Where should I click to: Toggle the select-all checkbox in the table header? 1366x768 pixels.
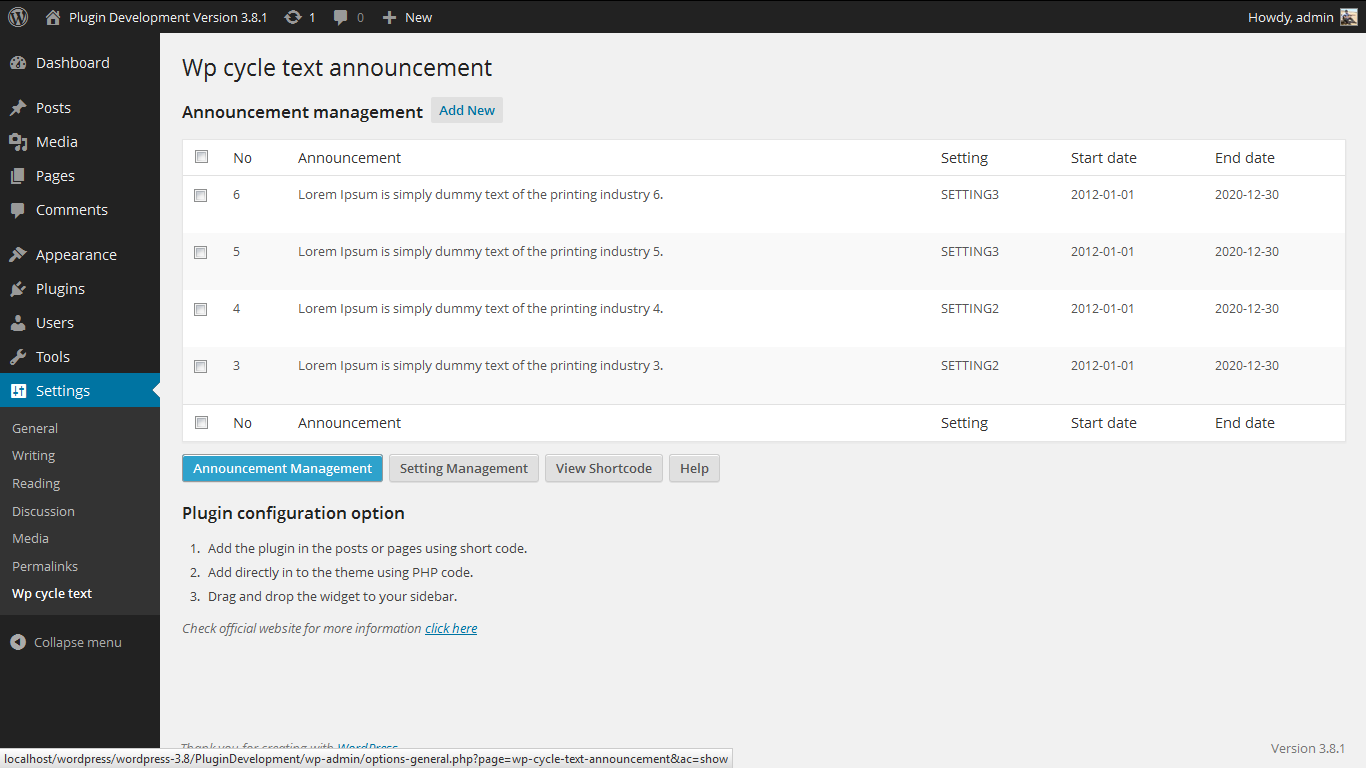[x=201, y=157]
